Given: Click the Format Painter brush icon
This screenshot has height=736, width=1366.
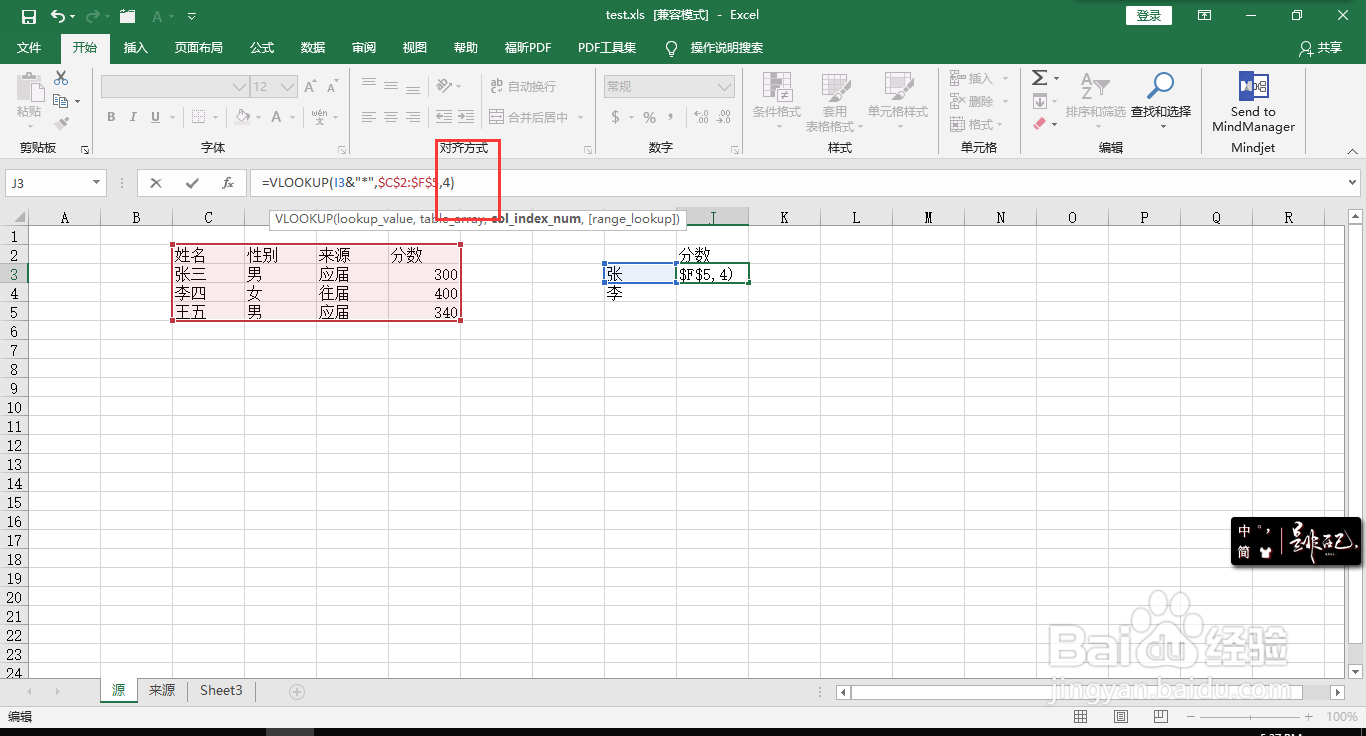Looking at the screenshot, I should click(x=61, y=124).
